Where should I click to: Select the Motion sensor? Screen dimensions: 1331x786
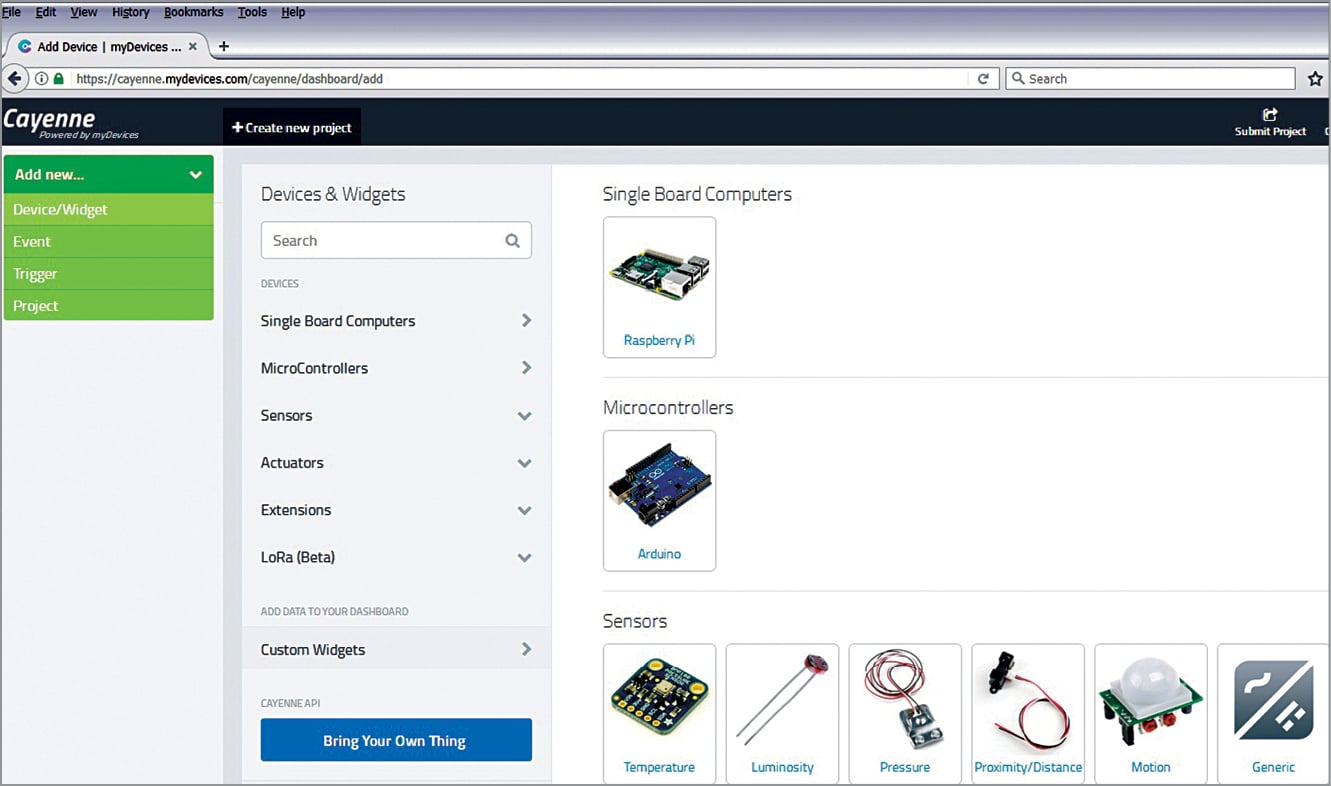1150,710
